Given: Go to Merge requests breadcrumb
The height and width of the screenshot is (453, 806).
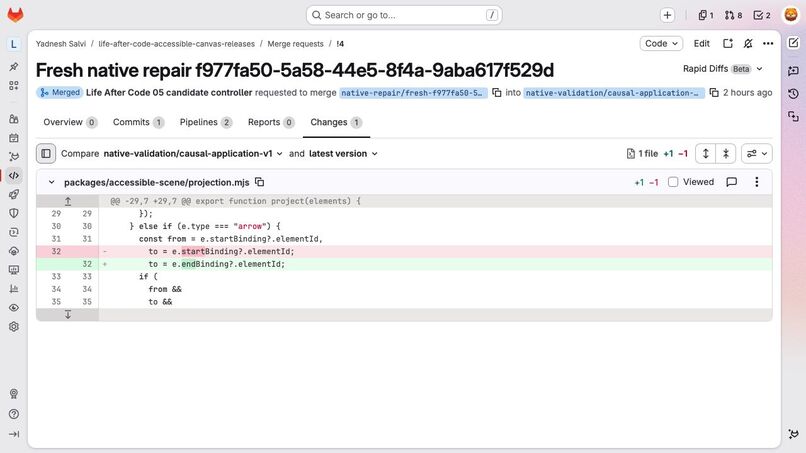Looking at the screenshot, I should (296, 44).
